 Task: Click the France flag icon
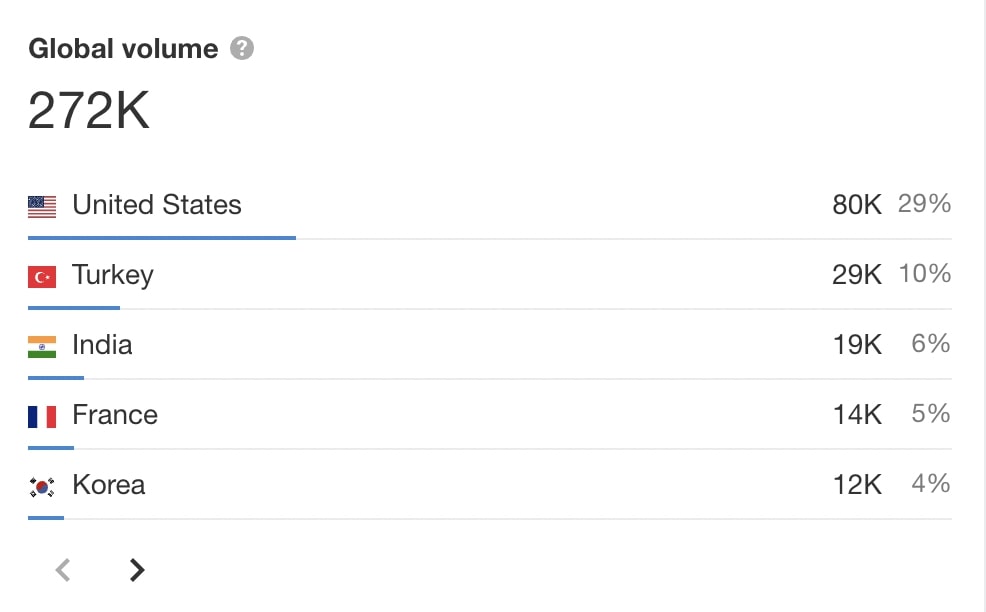point(42,416)
